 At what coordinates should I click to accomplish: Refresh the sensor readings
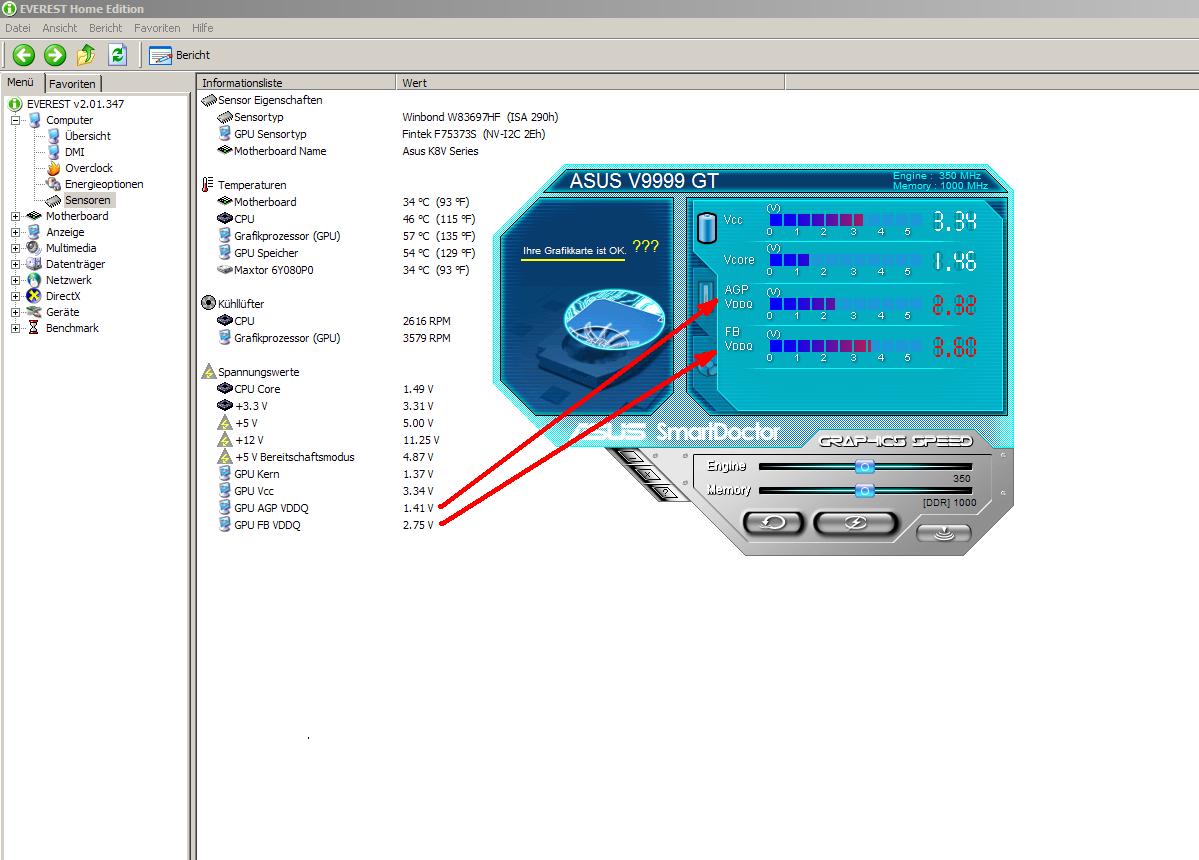point(117,55)
